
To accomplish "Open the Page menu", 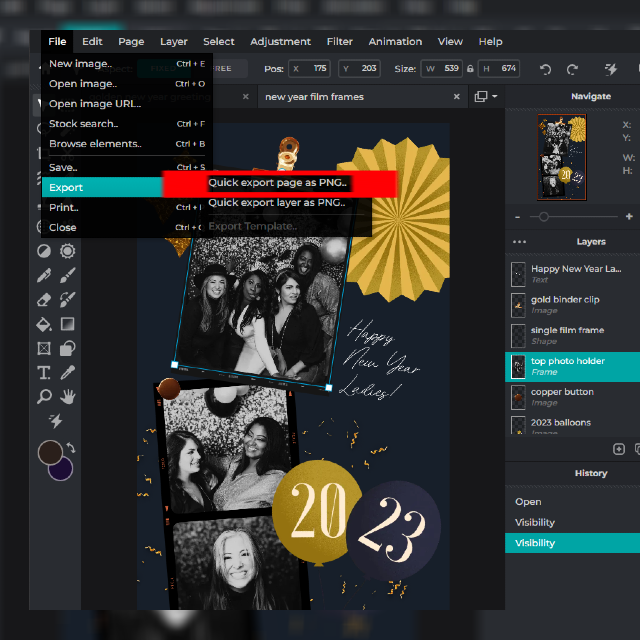I will click(131, 42).
